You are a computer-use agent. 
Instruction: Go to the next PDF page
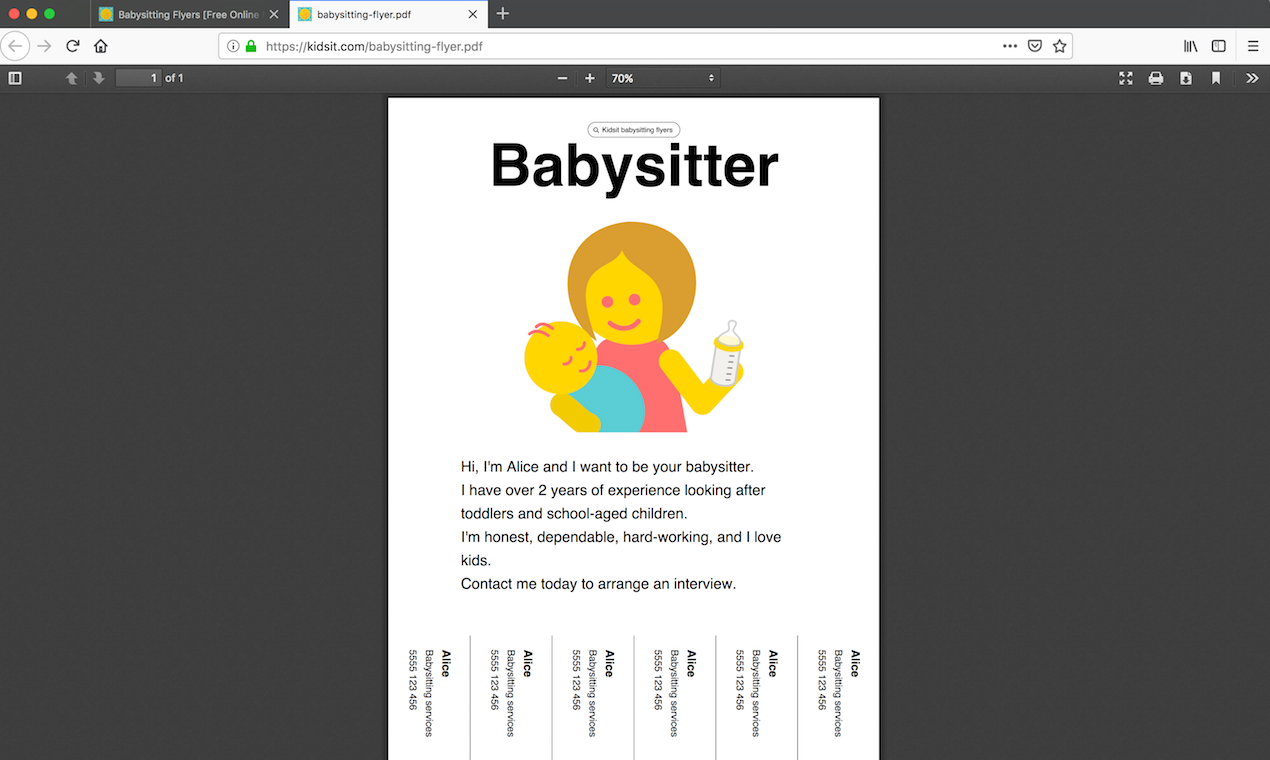pos(98,77)
